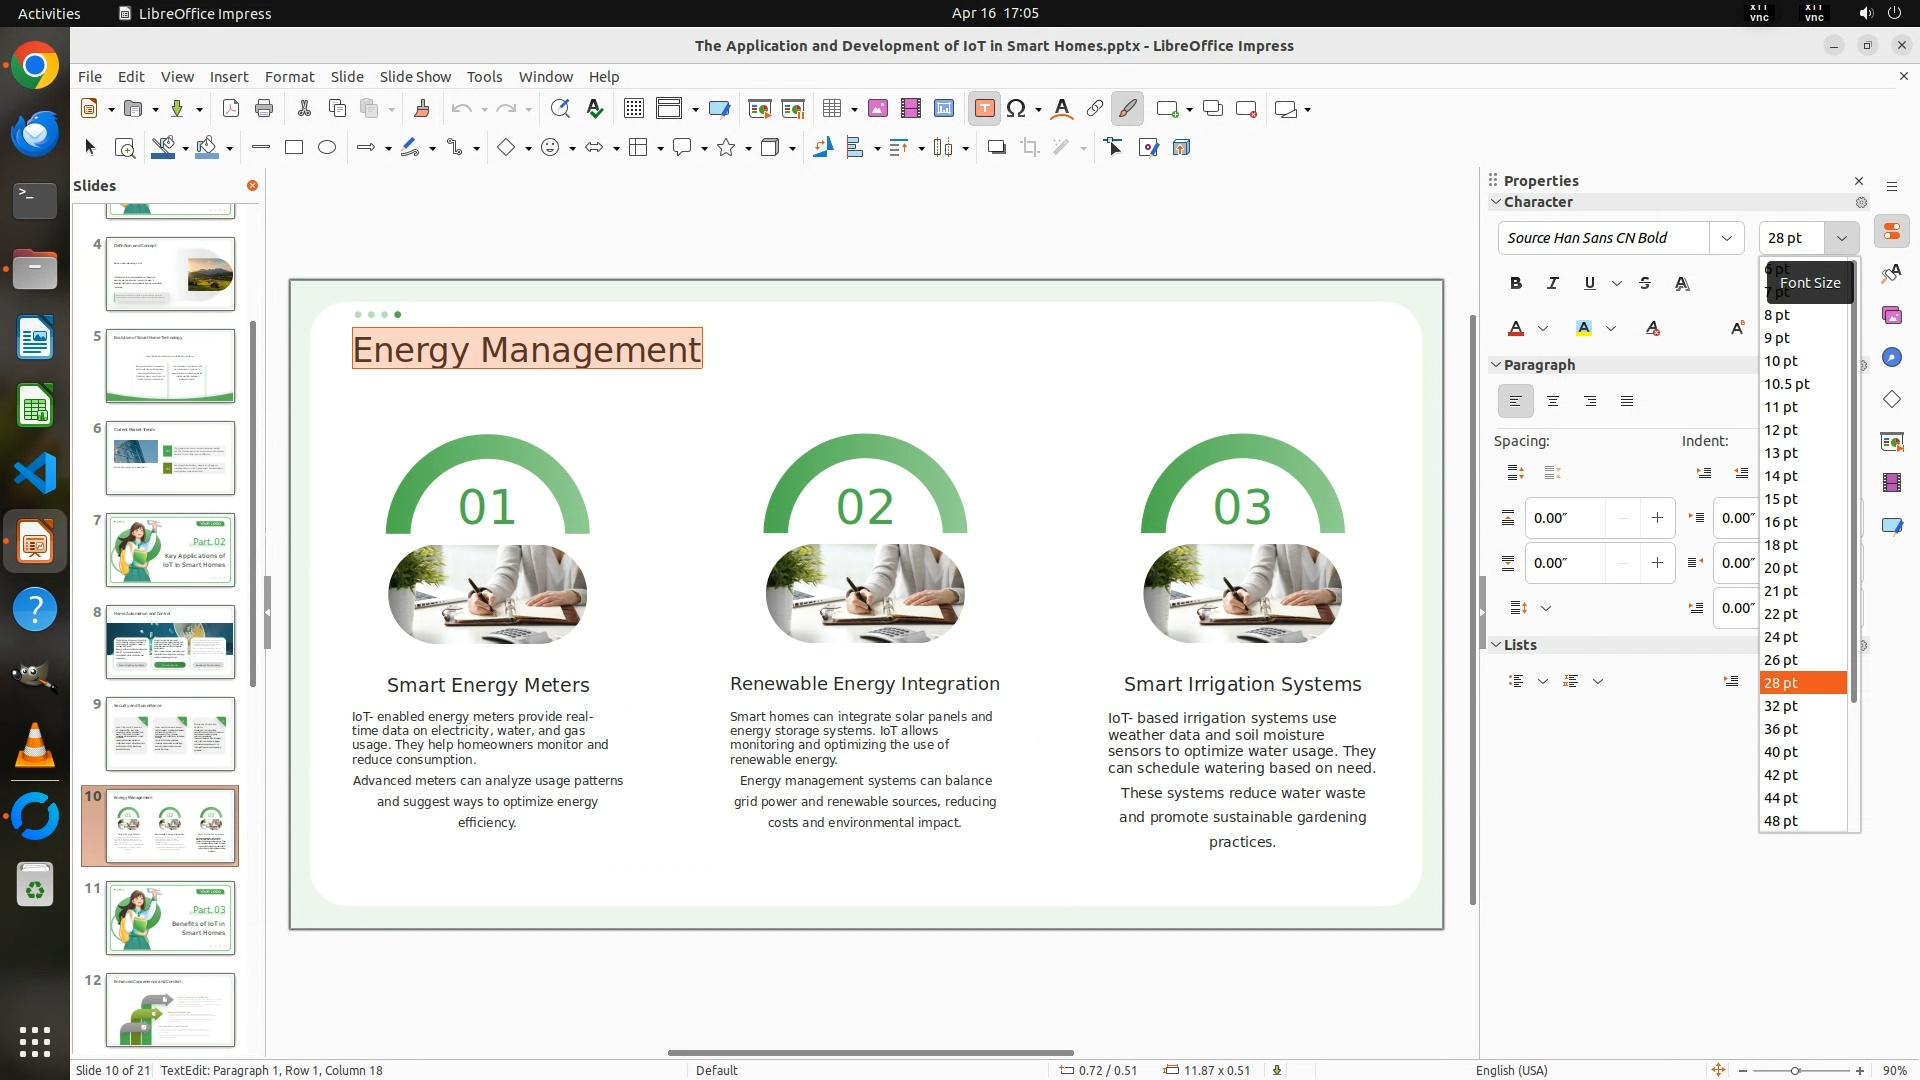Click the Insert Table toolbar icon
The width and height of the screenshot is (1920, 1080).
(x=832, y=109)
